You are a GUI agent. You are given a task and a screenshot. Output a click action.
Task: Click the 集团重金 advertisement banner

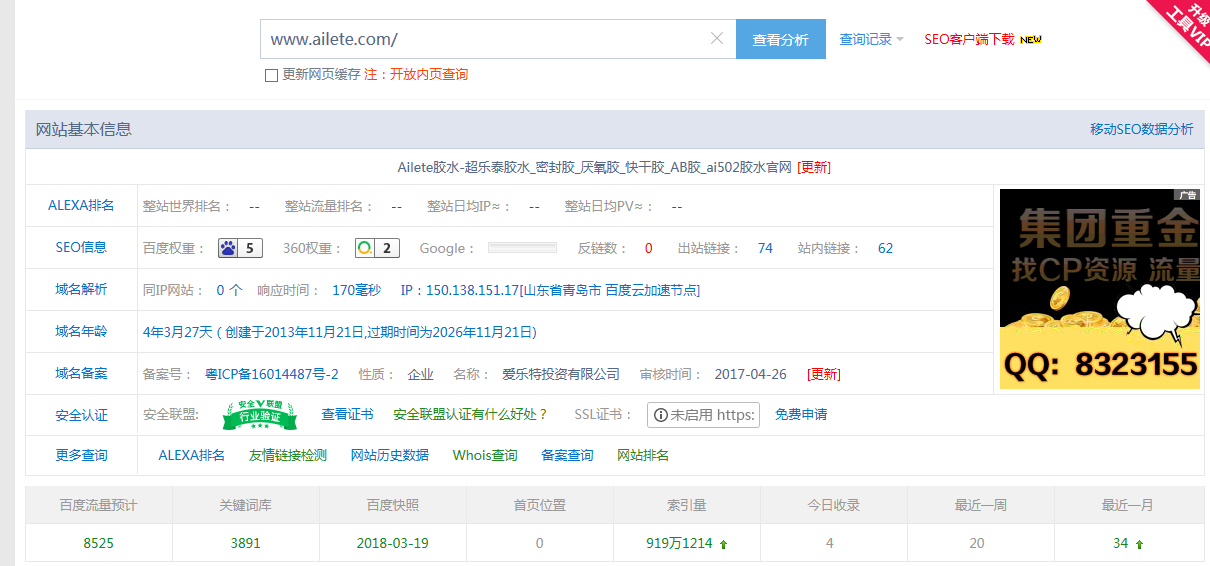pyautogui.click(x=1098, y=288)
